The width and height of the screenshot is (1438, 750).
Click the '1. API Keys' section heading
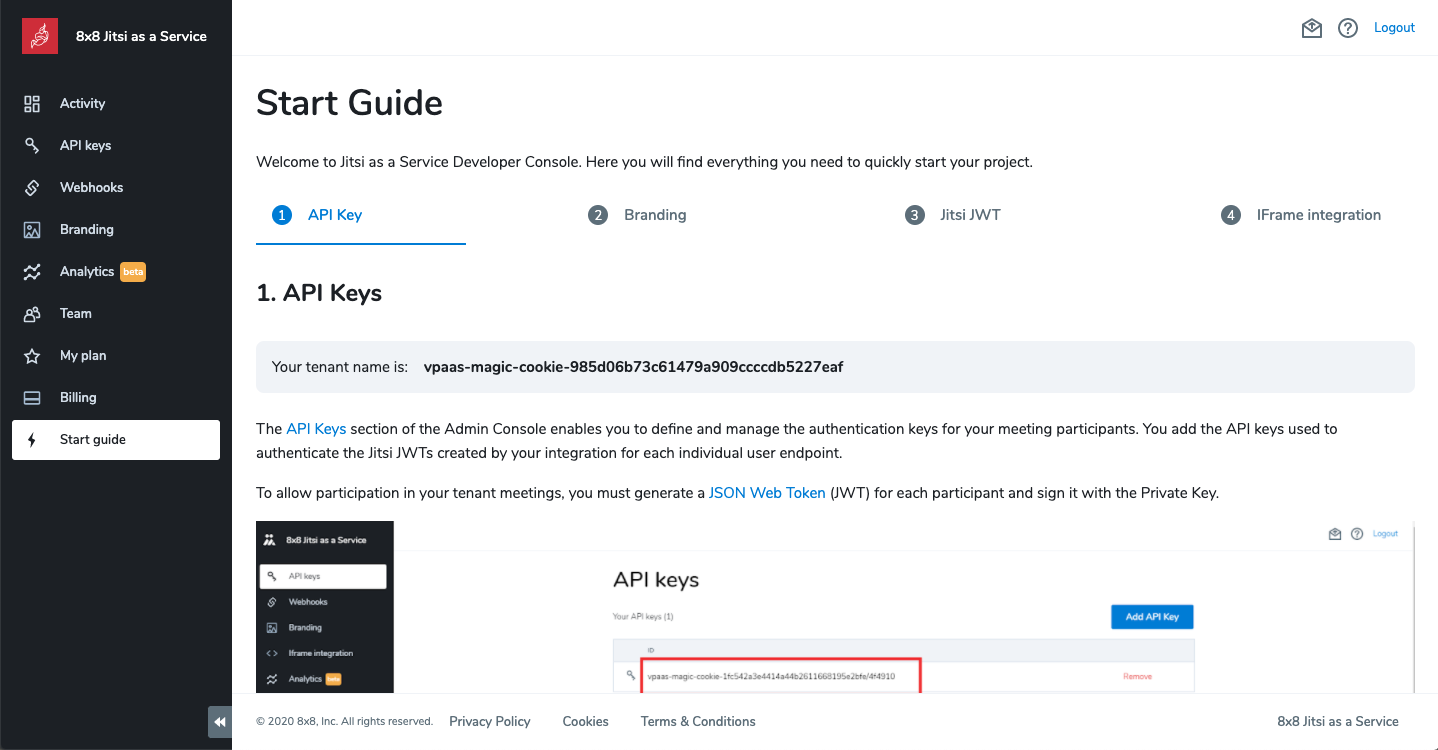tap(319, 293)
